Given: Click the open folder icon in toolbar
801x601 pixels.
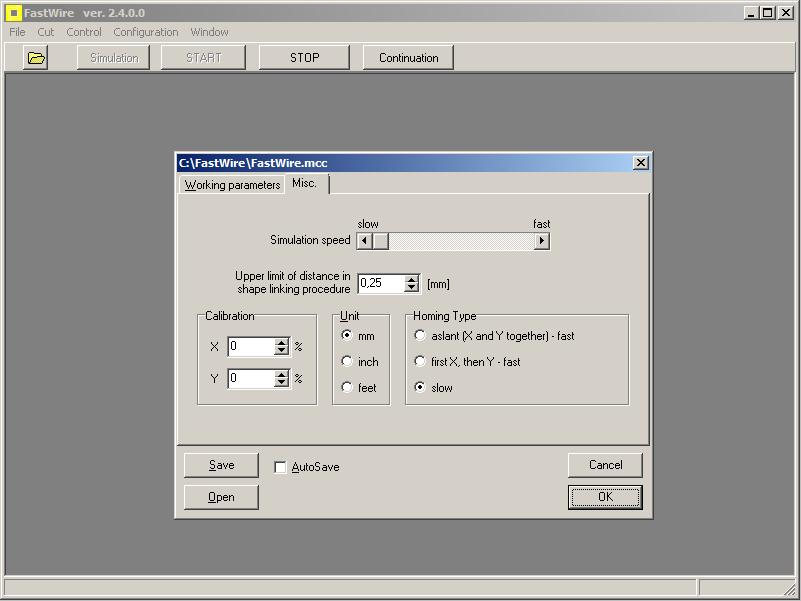Looking at the screenshot, I should [x=36, y=58].
